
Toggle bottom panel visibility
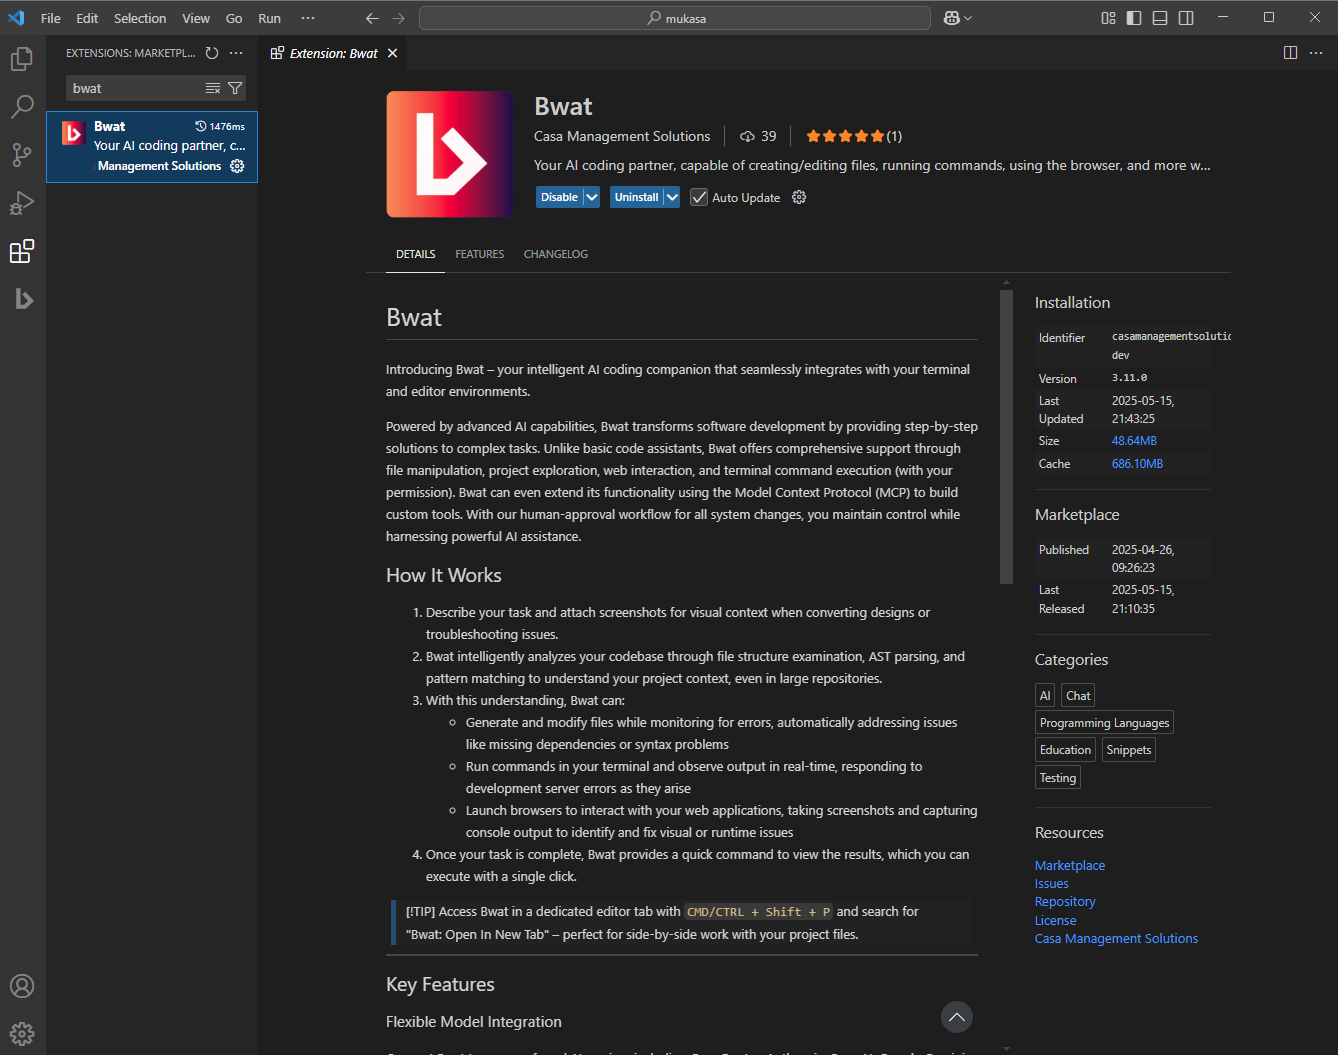coord(1160,18)
